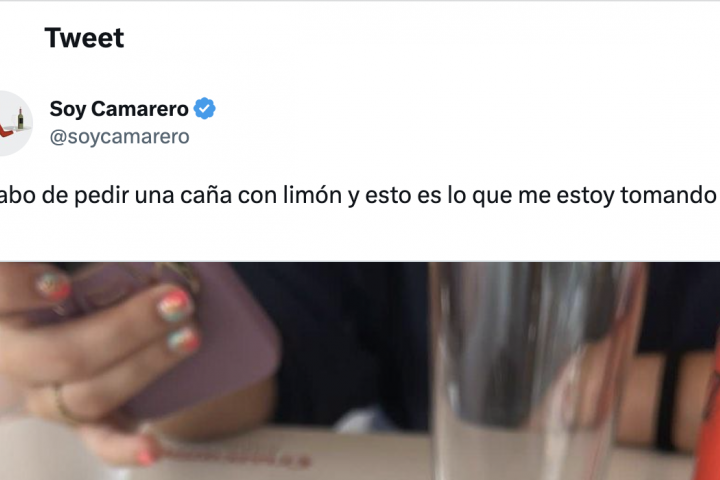Open the Soy Camarero display name

[x=119, y=109]
